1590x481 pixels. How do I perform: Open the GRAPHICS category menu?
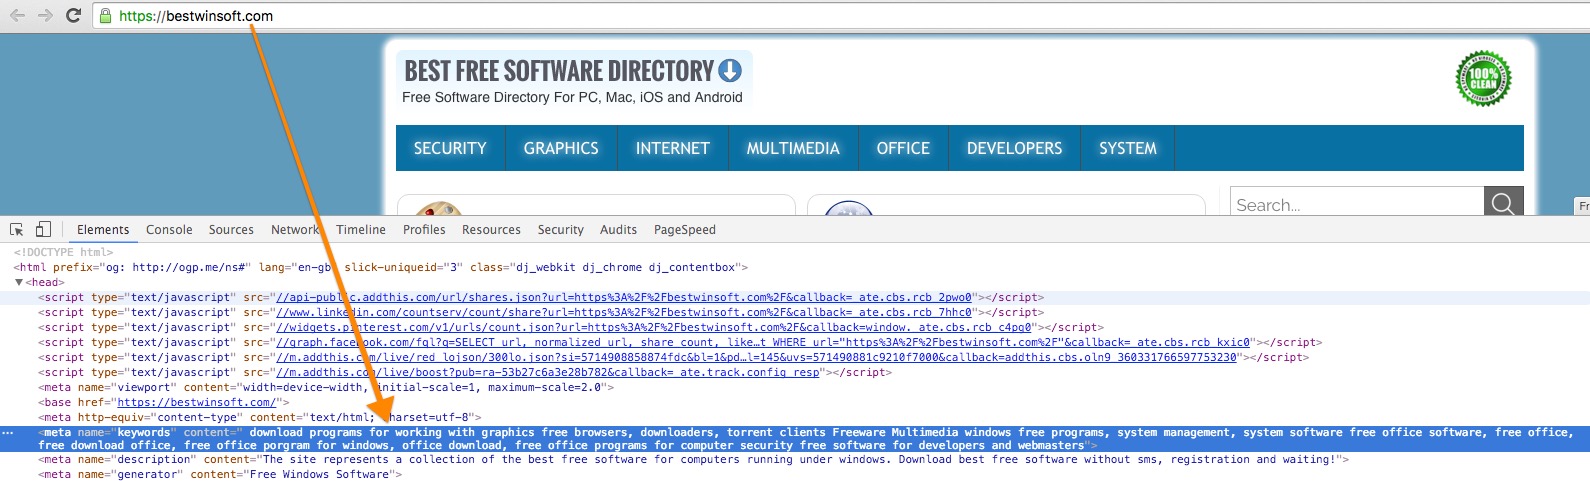pos(561,148)
